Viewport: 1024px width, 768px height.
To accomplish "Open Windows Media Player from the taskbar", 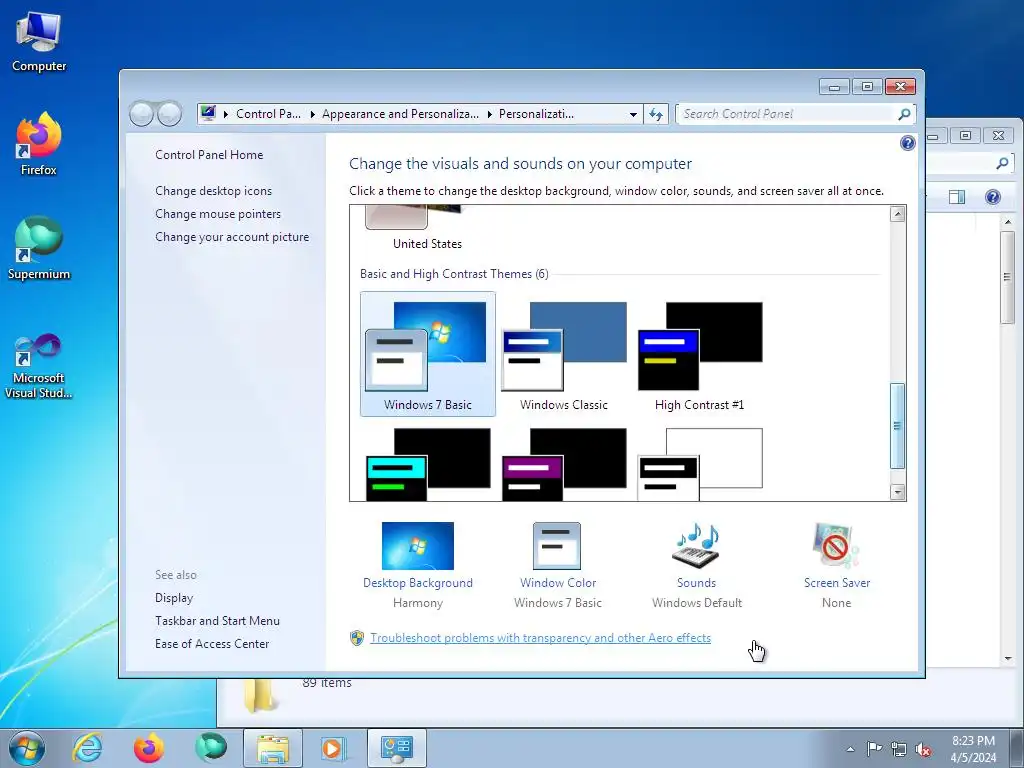I will coord(333,748).
